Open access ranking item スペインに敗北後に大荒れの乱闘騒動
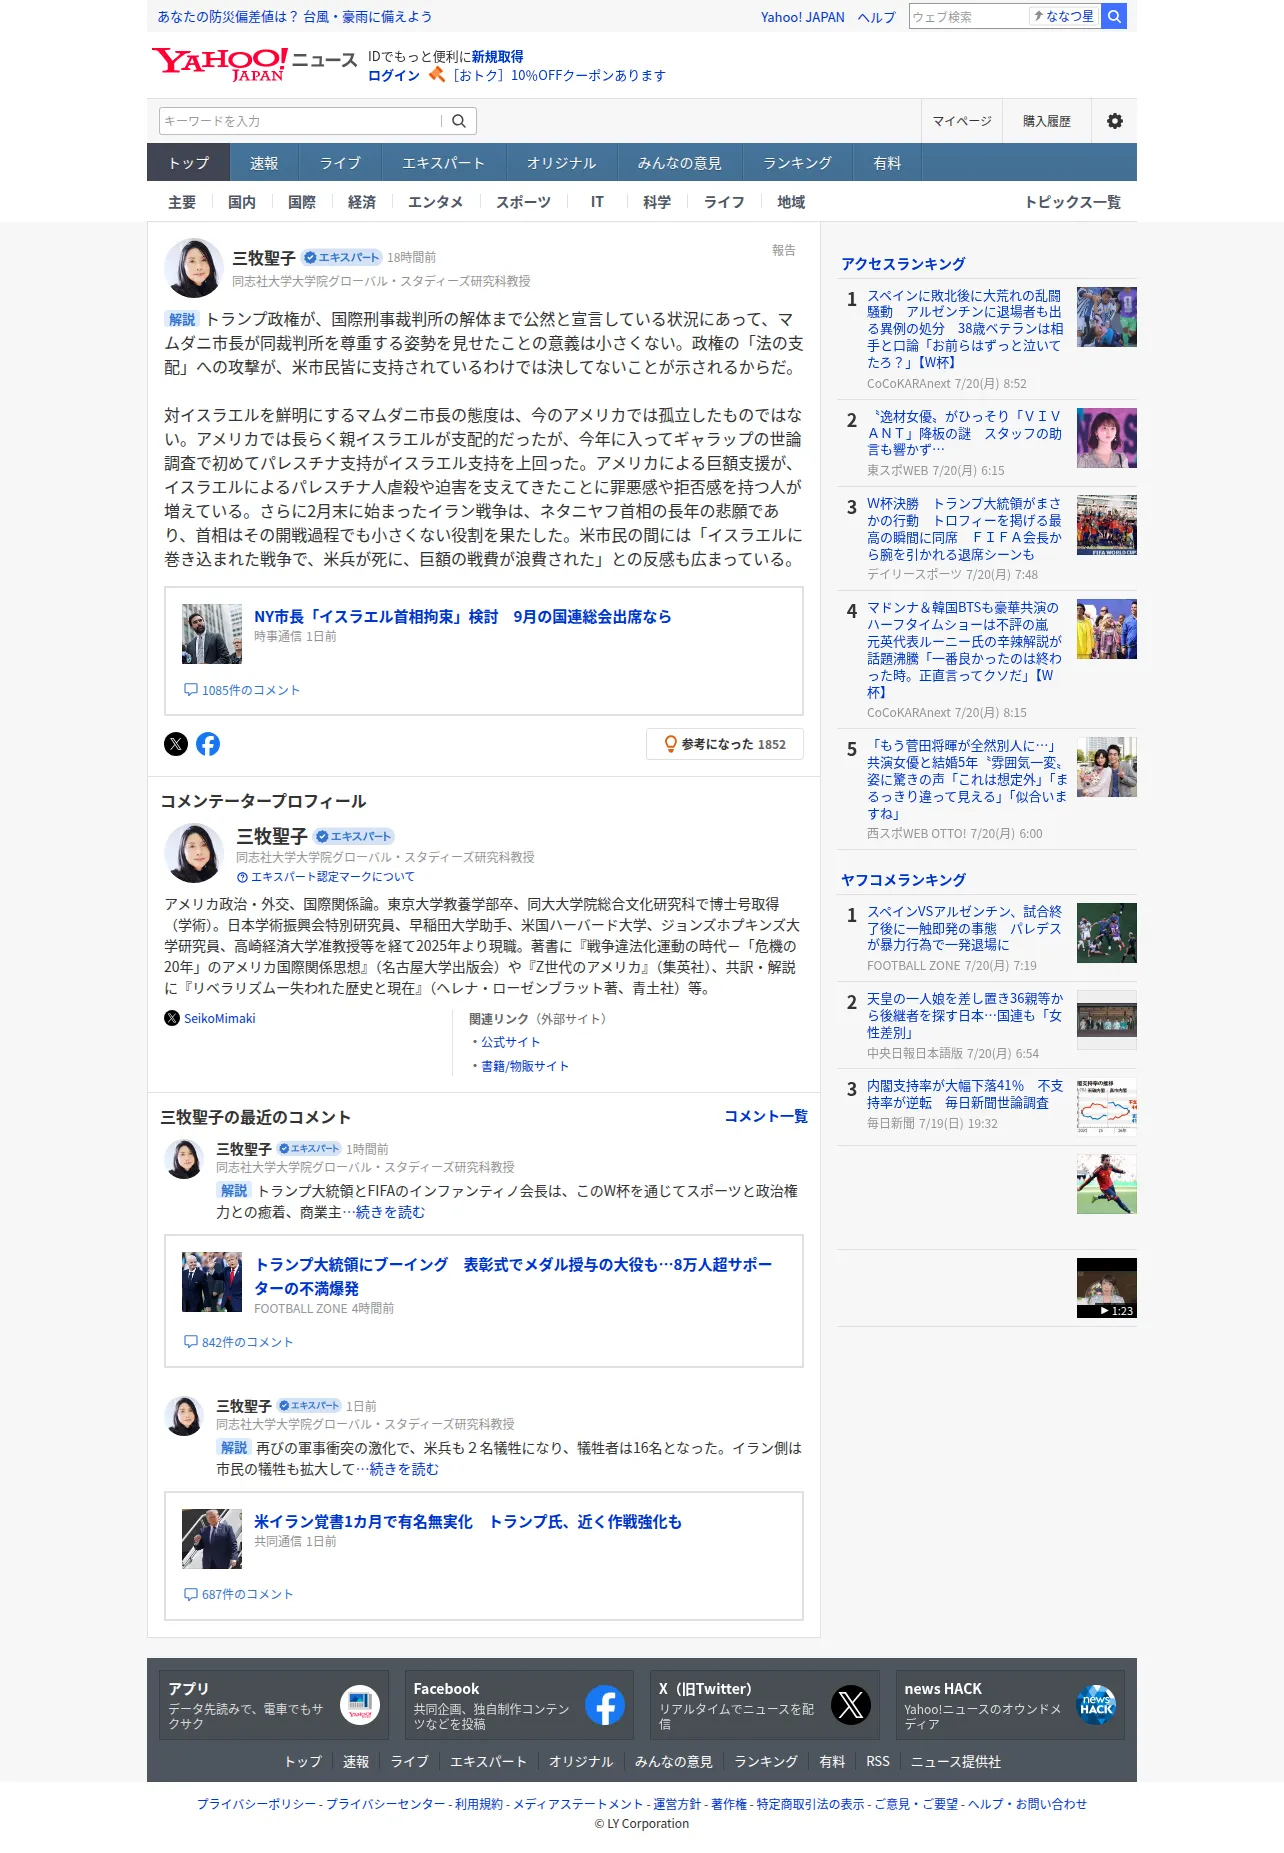This screenshot has width=1284, height=1853. (x=965, y=329)
